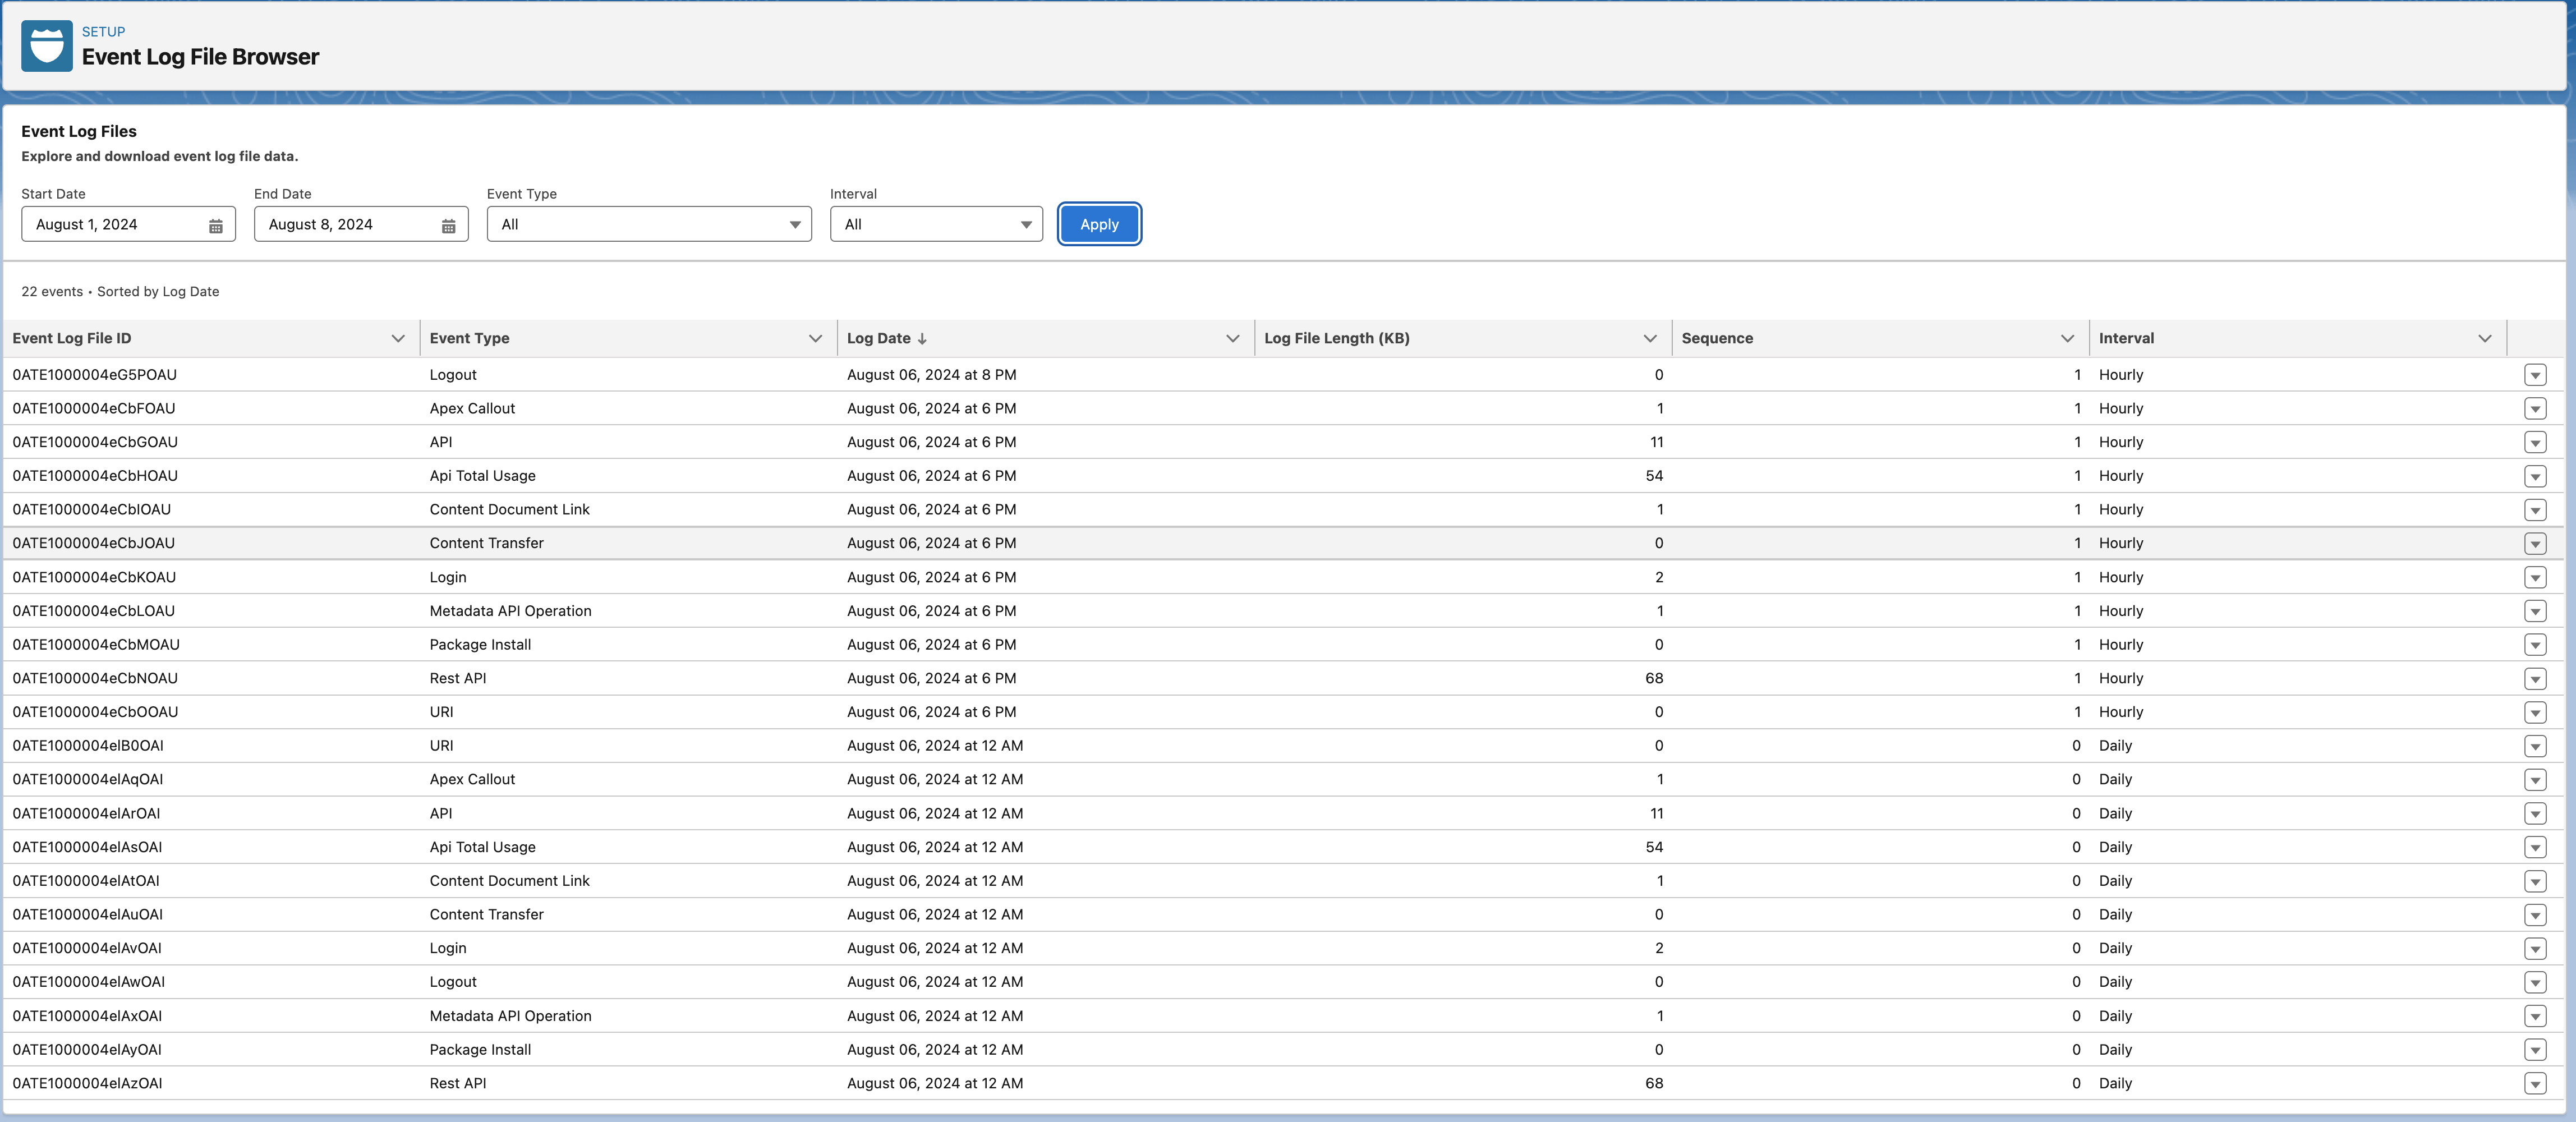The height and width of the screenshot is (1122, 2576).
Task: Open Sequence column menu chevron
Action: 2067,339
